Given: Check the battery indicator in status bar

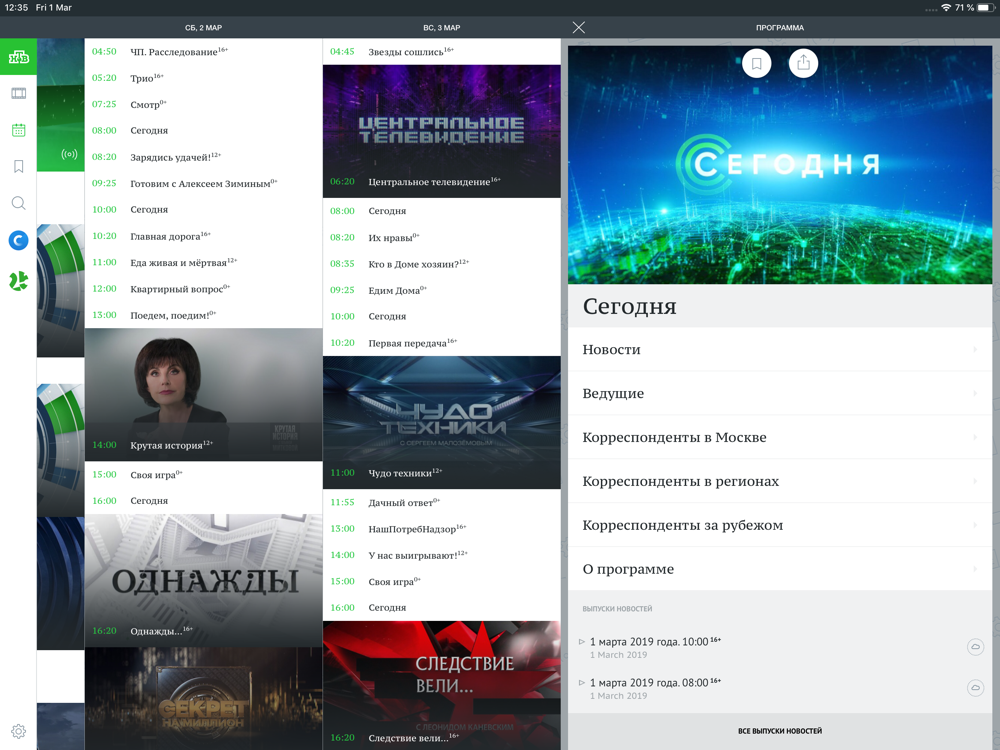Looking at the screenshot, I should [986, 8].
